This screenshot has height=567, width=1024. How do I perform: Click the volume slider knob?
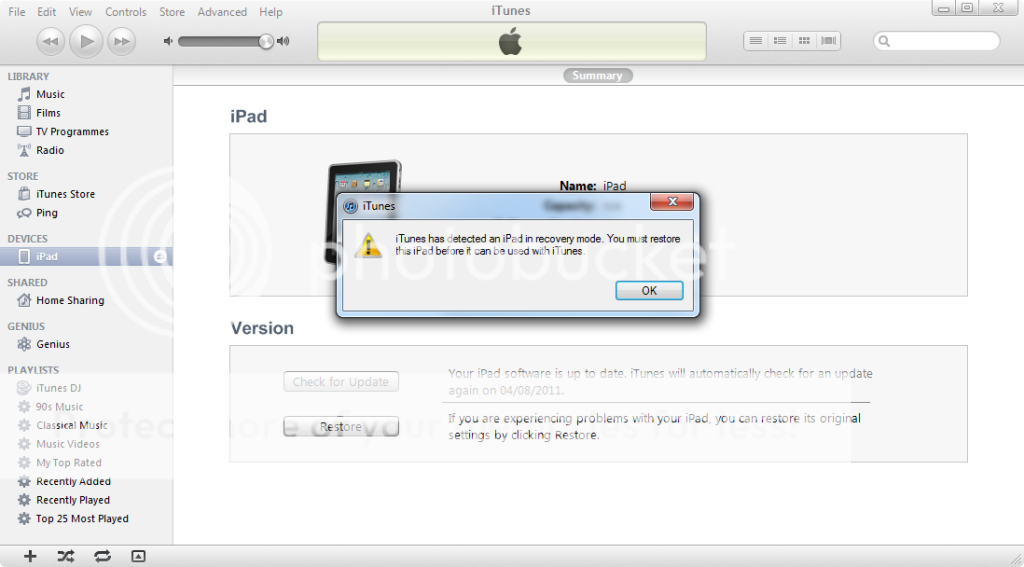[x=266, y=41]
